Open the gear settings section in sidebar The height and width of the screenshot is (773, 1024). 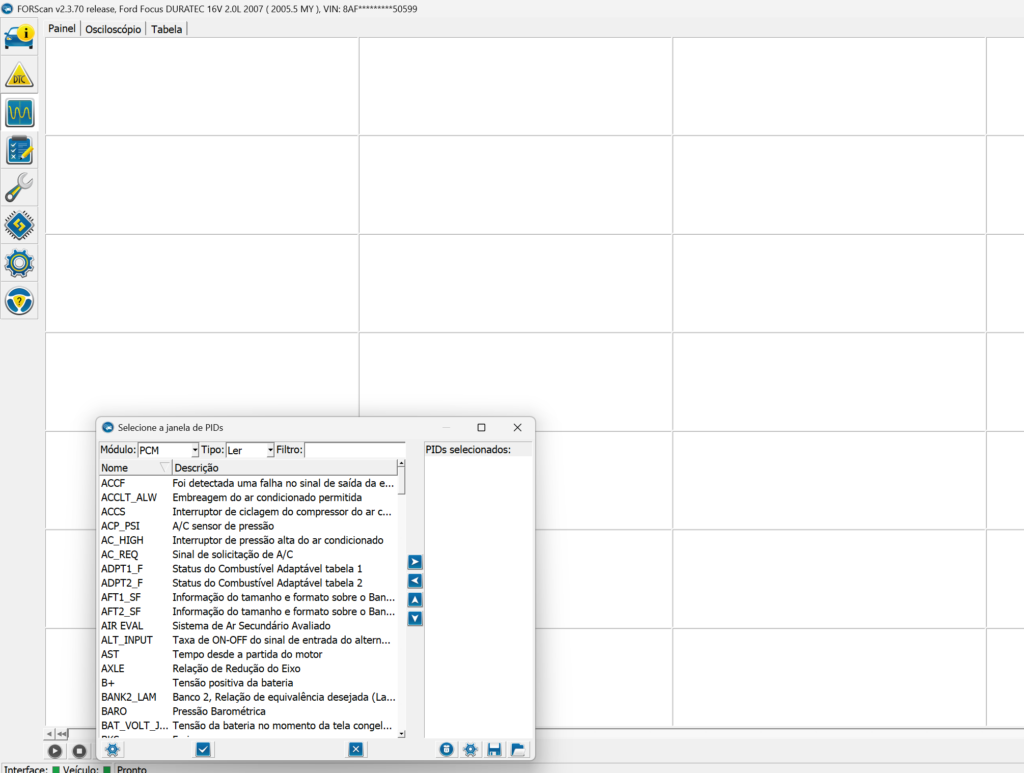(x=20, y=263)
